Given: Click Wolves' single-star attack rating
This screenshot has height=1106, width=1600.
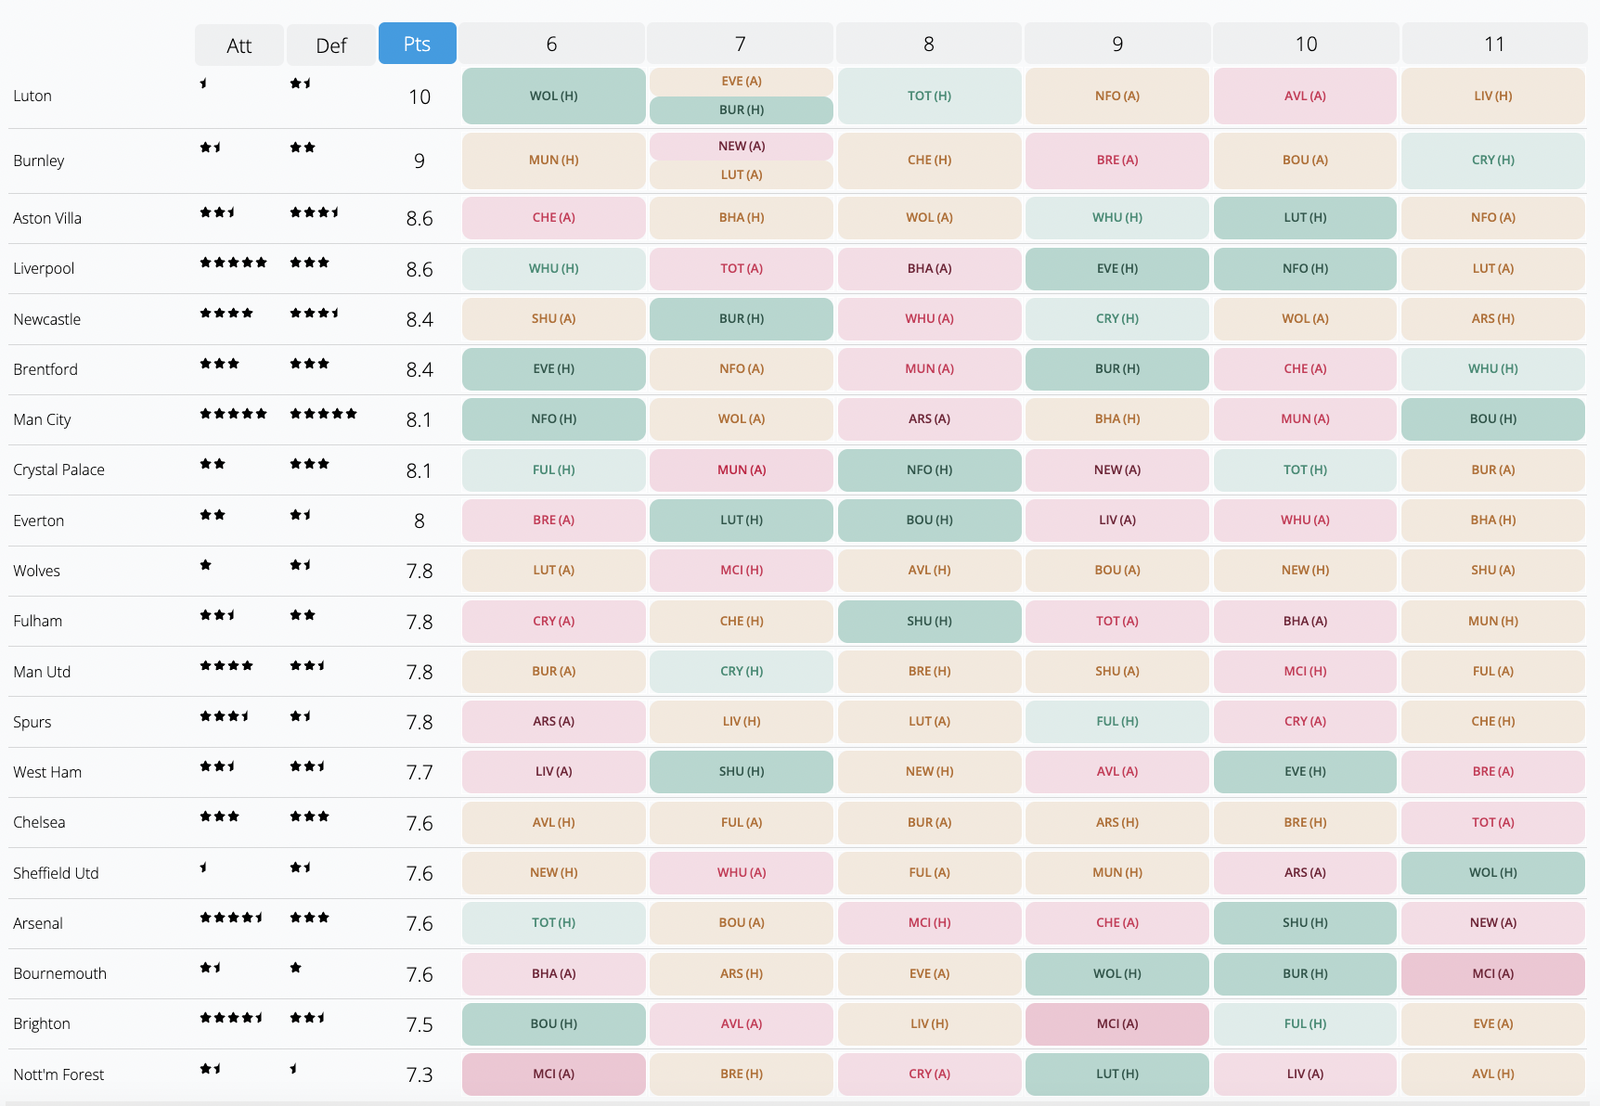Looking at the screenshot, I should pos(206,565).
